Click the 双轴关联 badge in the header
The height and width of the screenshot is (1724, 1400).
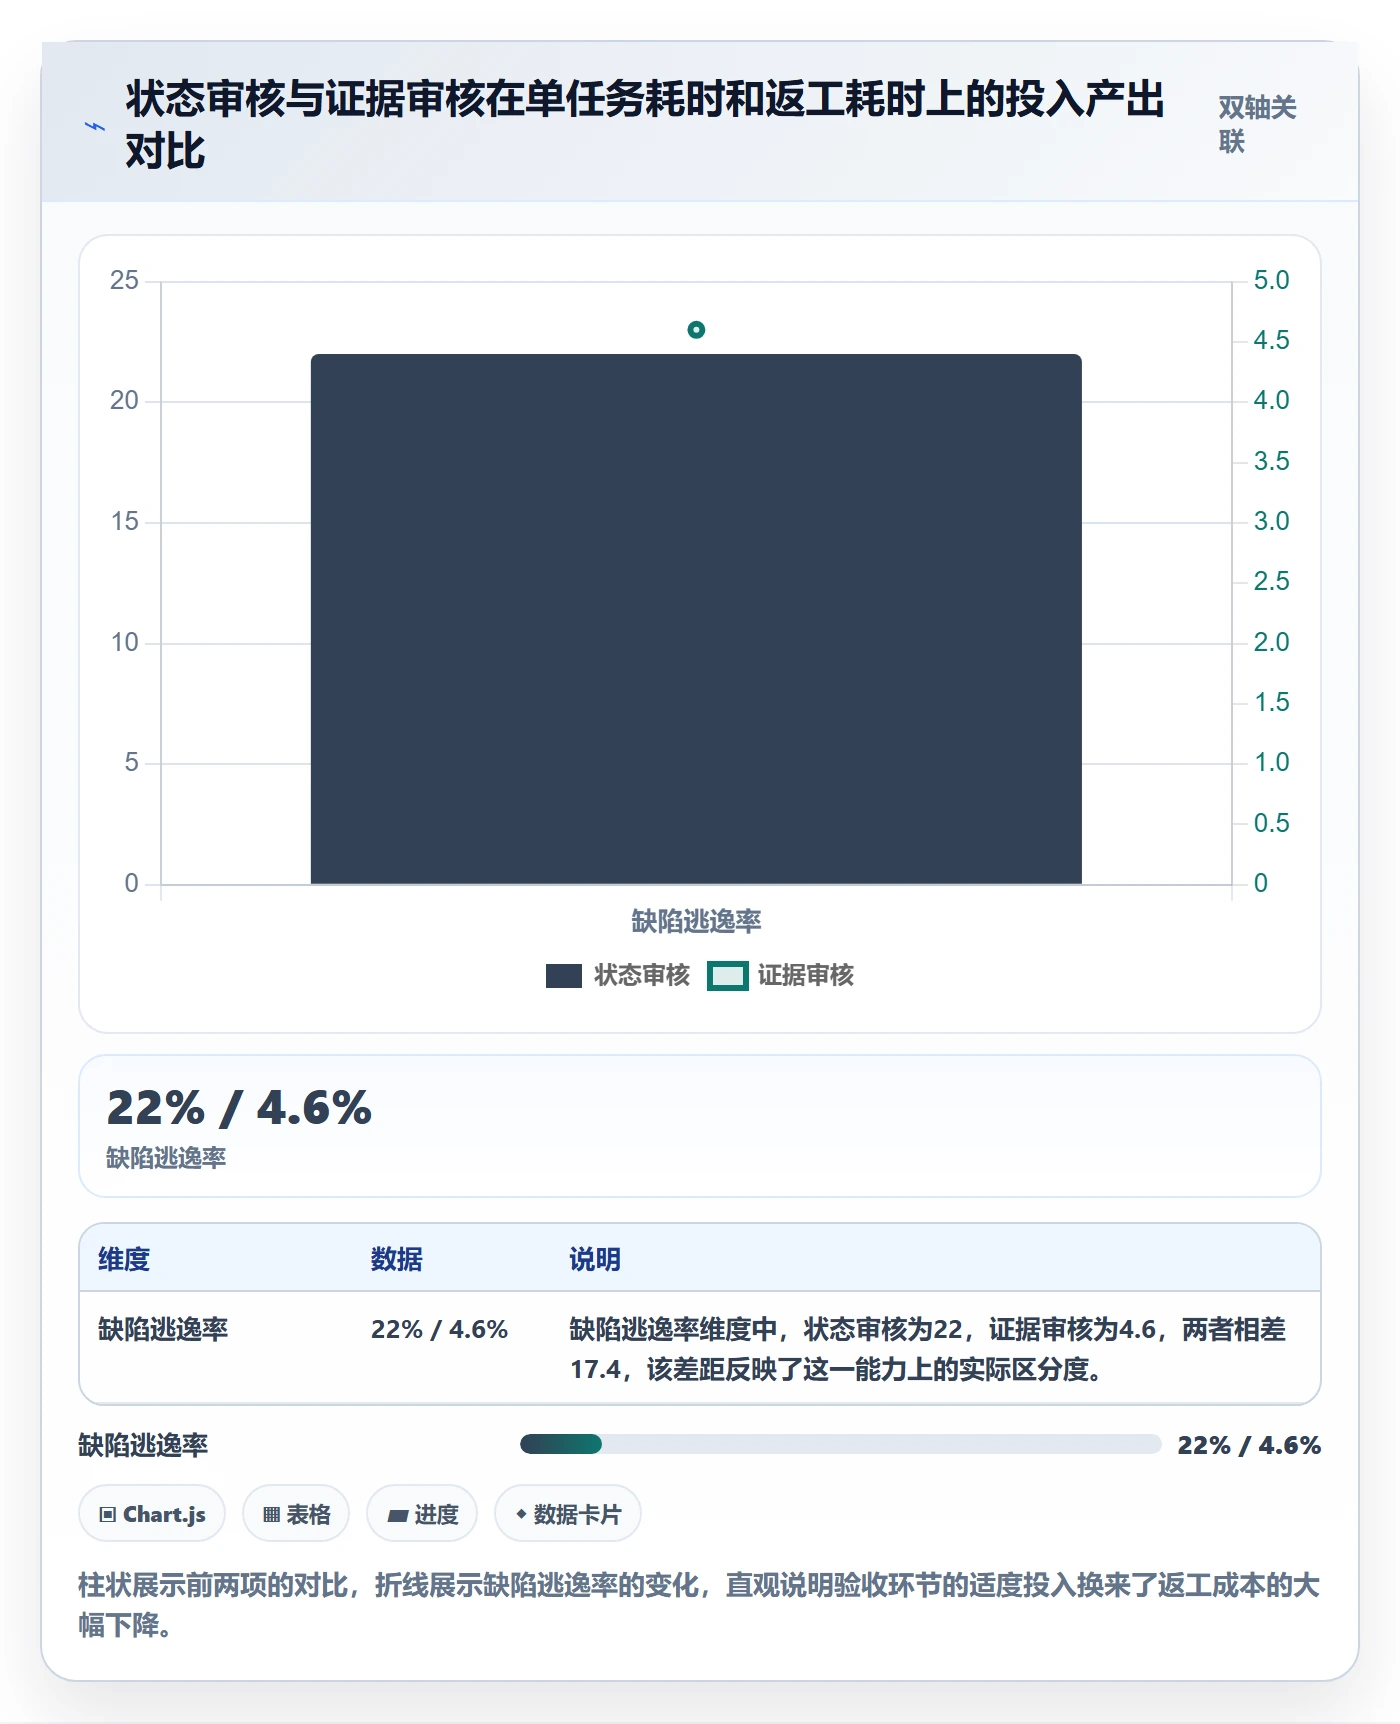point(1258,124)
